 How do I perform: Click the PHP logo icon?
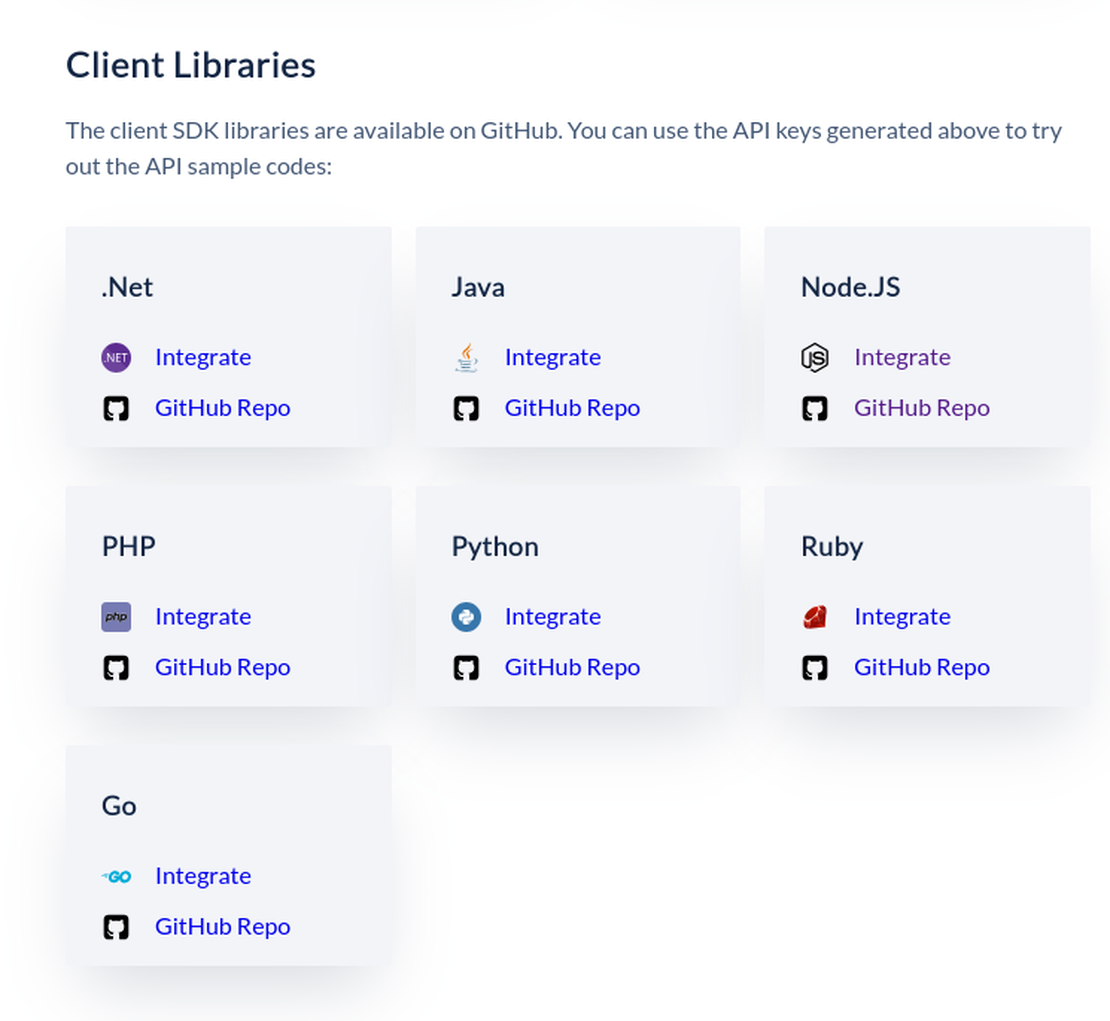[x=116, y=617]
